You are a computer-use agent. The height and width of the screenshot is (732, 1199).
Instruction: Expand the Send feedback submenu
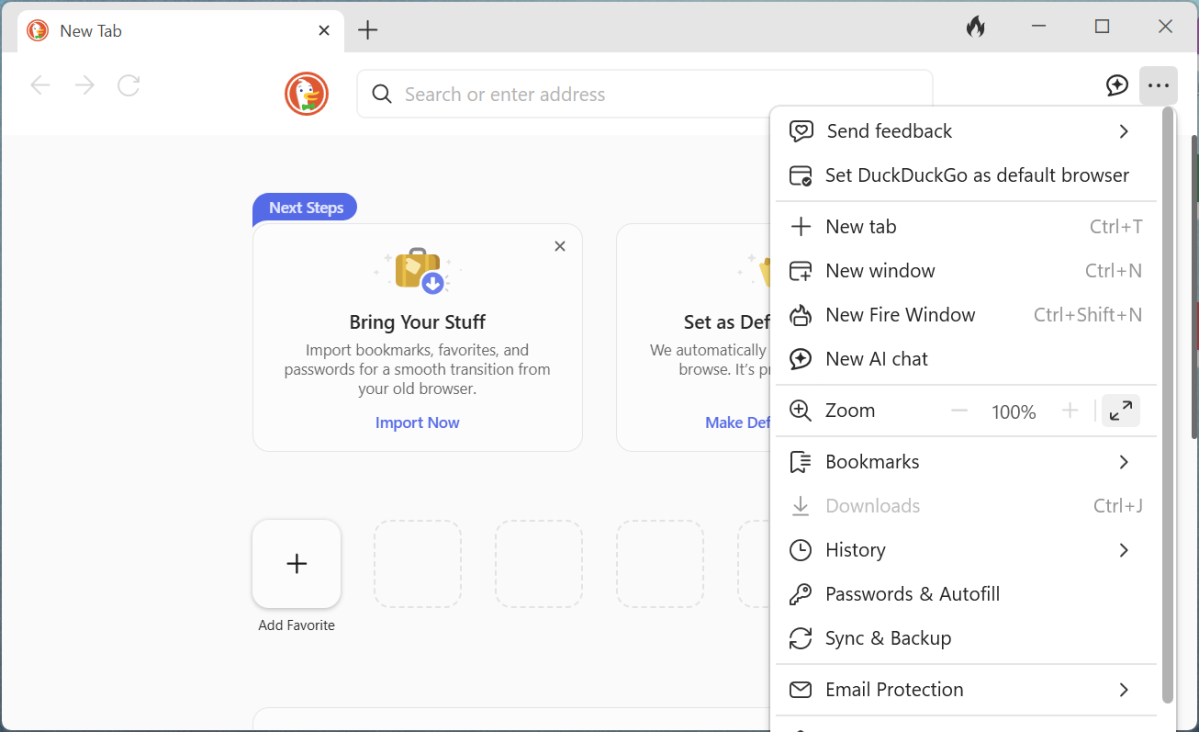coord(1123,131)
